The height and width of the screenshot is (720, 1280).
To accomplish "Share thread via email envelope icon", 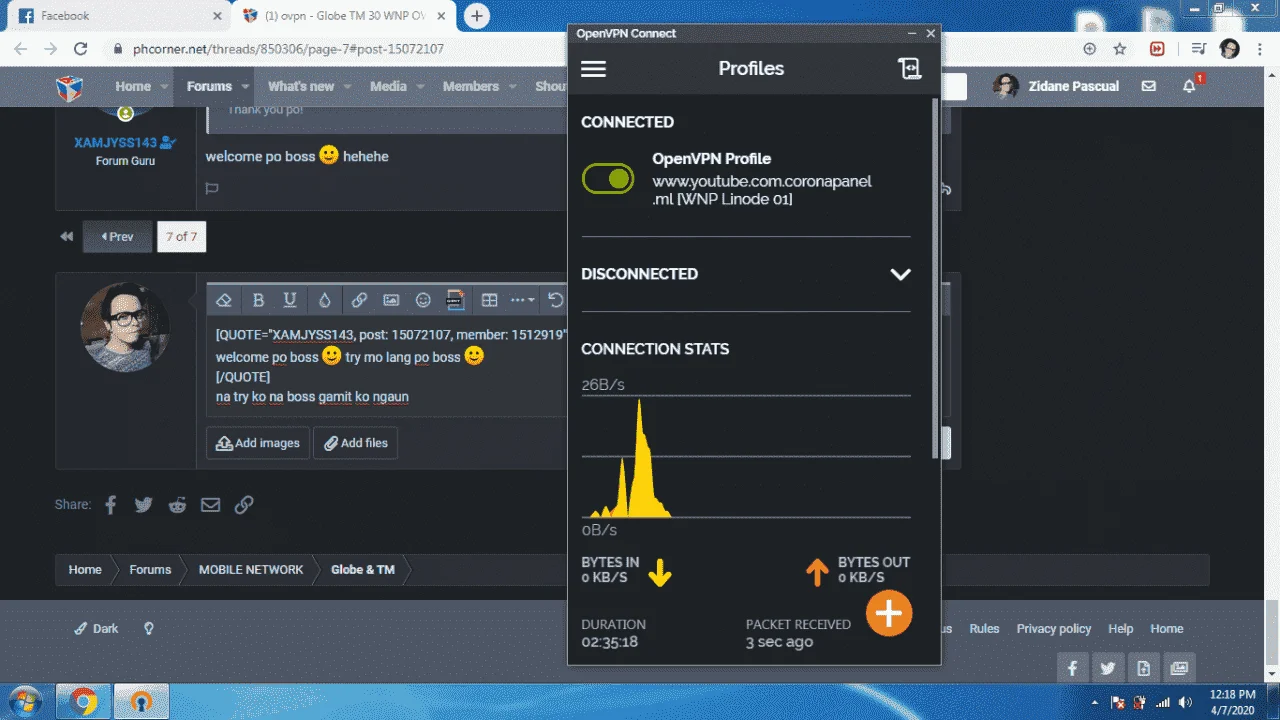I will [x=210, y=505].
